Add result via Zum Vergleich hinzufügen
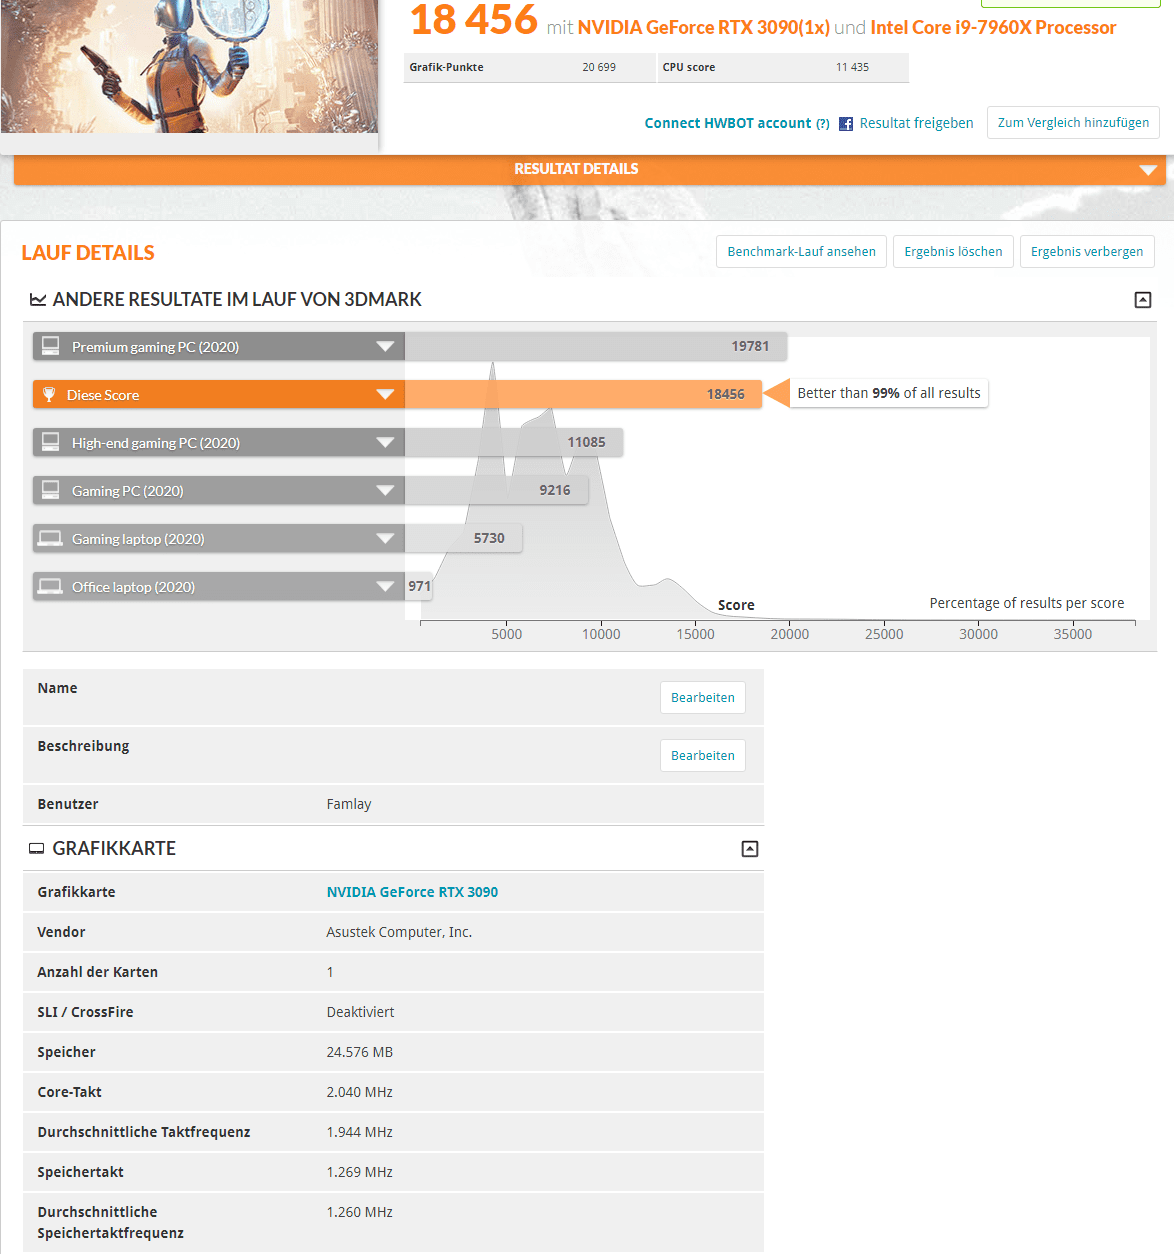This screenshot has height=1254, width=1174. pos(1073,123)
